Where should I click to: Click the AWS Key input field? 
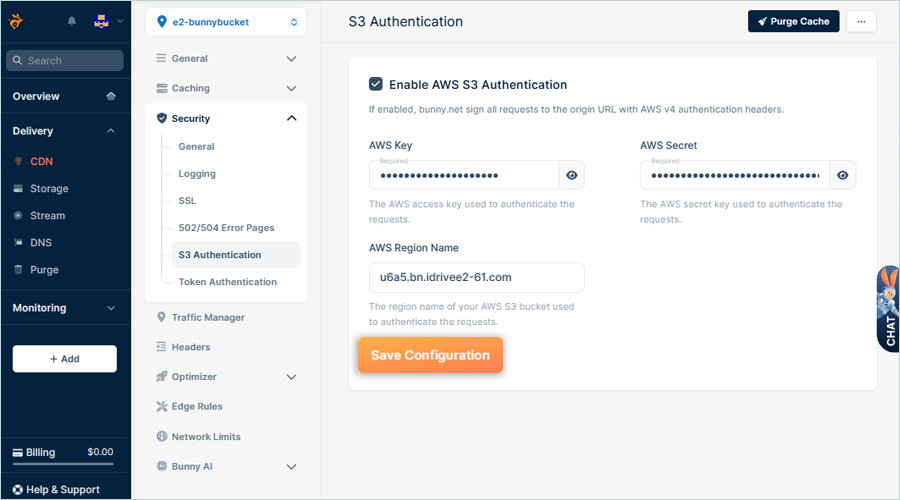[x=464, y=175]
